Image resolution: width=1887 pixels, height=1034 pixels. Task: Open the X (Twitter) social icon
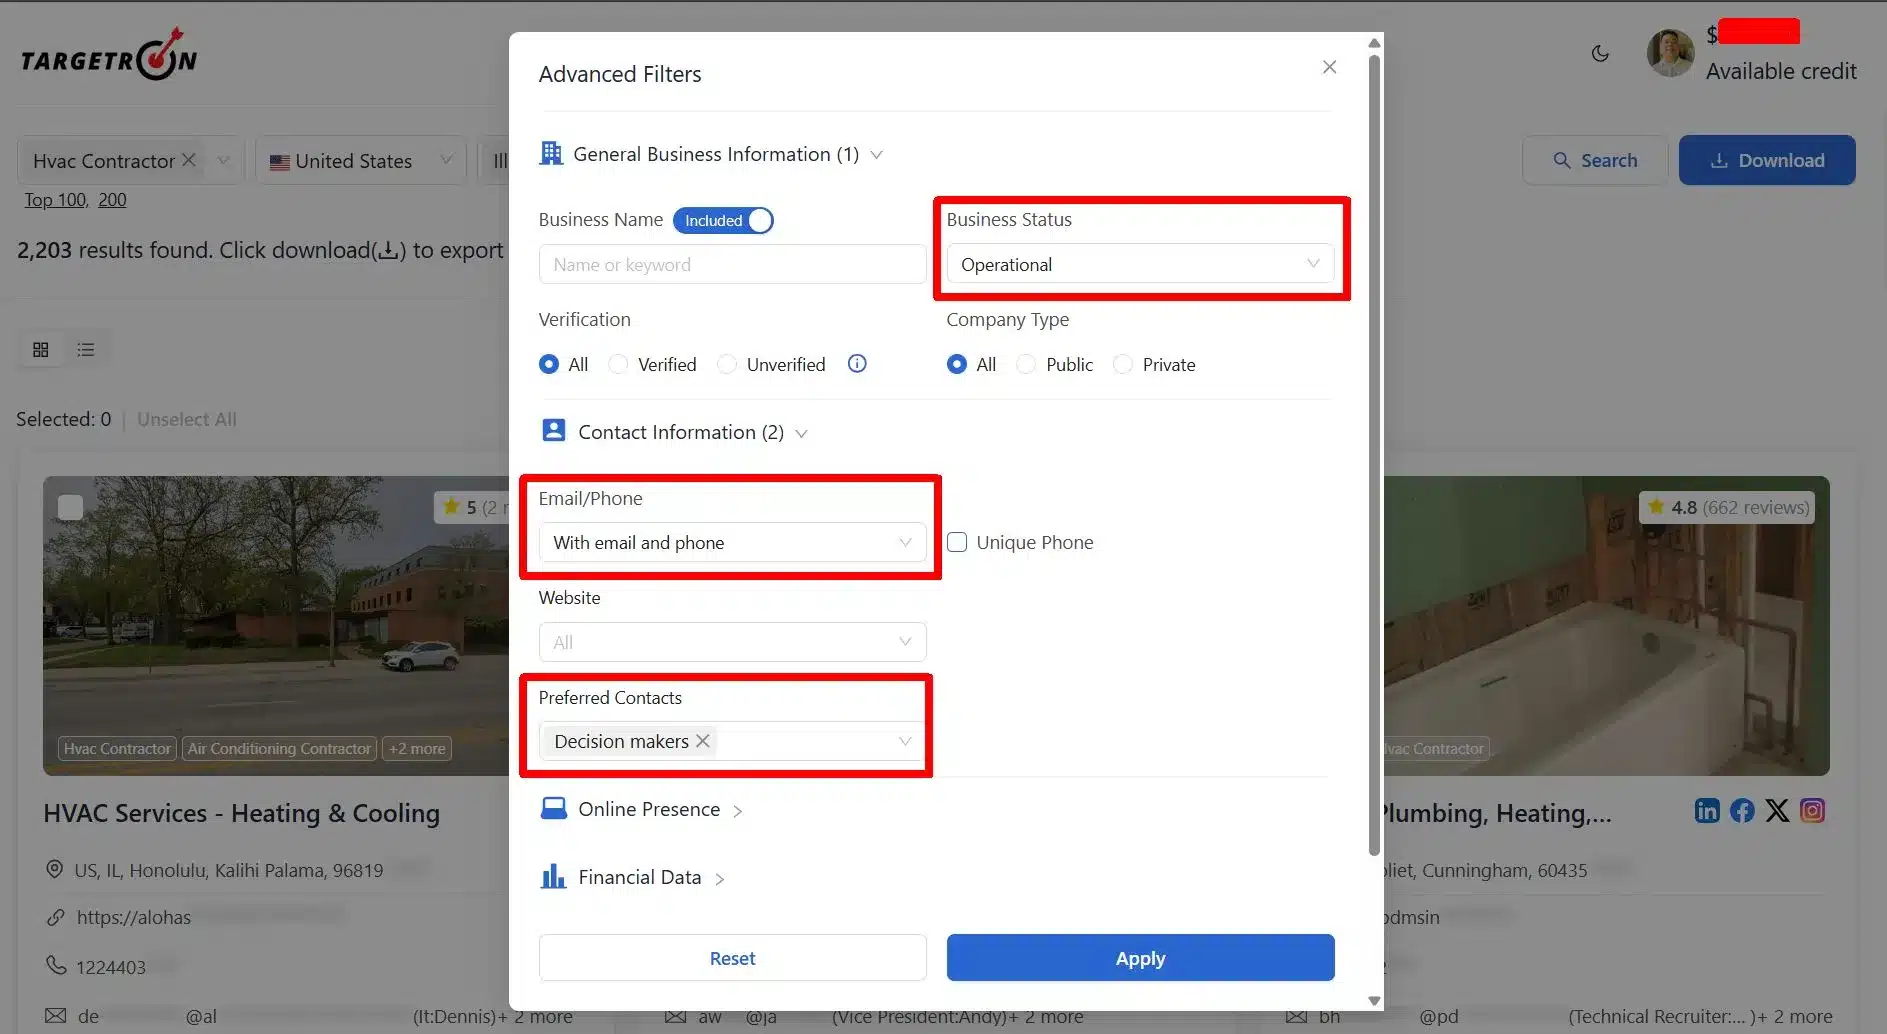click(1777, 811)
